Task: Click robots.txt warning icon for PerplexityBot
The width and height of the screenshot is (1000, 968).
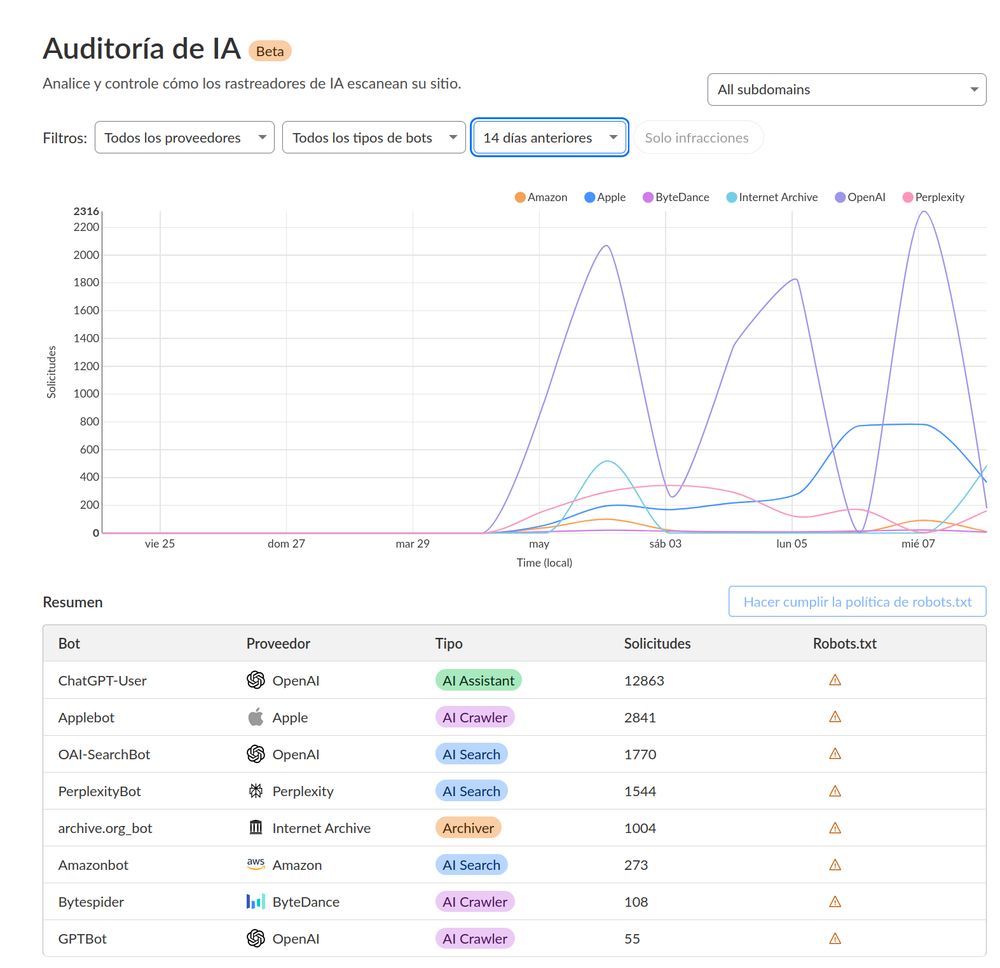Action: tap(835, 791)
